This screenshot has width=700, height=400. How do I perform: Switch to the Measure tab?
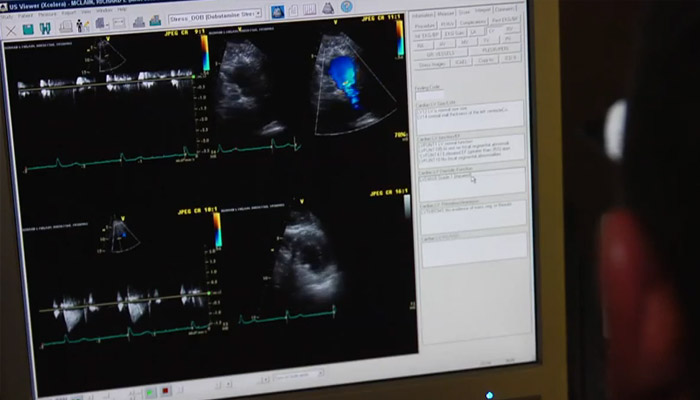pyautogui.click(x=445, y=13)
